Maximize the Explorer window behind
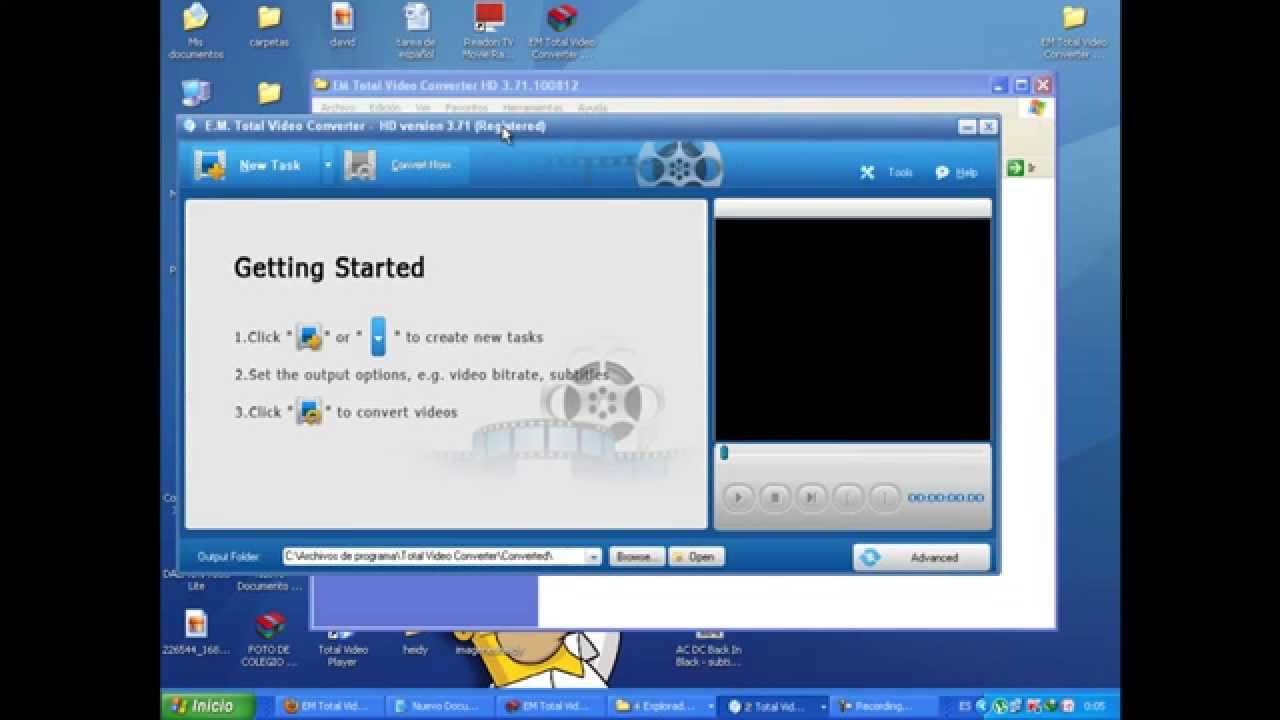Screen dimensions: 1280x720 tap(1021, 85)
